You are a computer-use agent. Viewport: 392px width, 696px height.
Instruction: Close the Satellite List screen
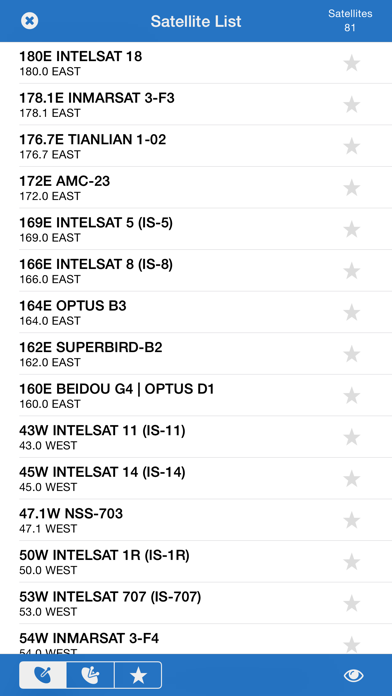click(29, 20)
